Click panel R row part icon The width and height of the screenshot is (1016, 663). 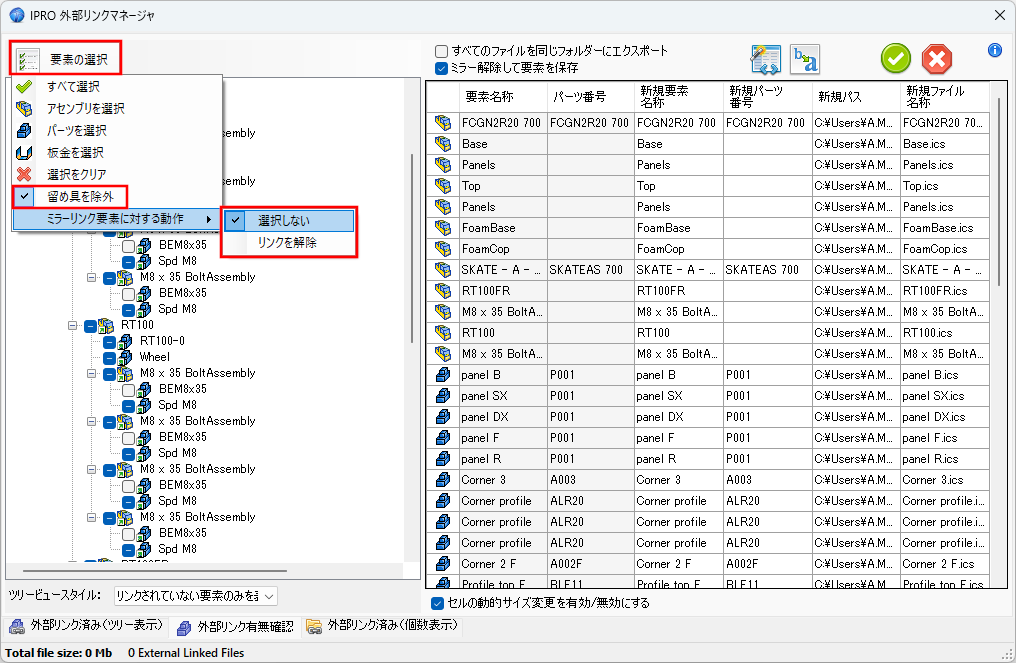443,459
